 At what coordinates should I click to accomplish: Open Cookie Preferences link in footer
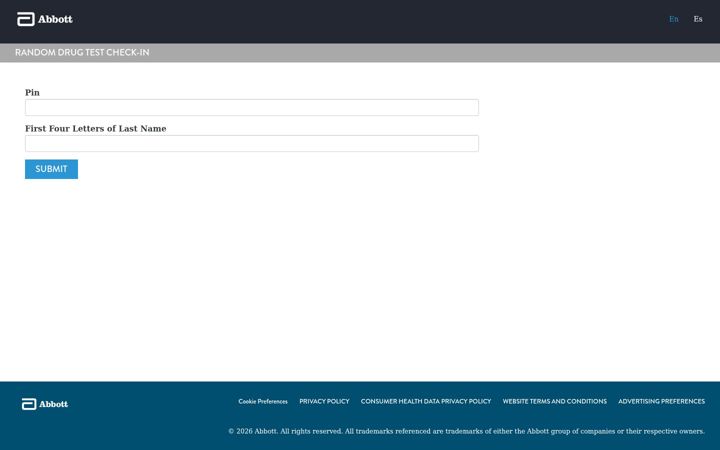click(263, 401)
